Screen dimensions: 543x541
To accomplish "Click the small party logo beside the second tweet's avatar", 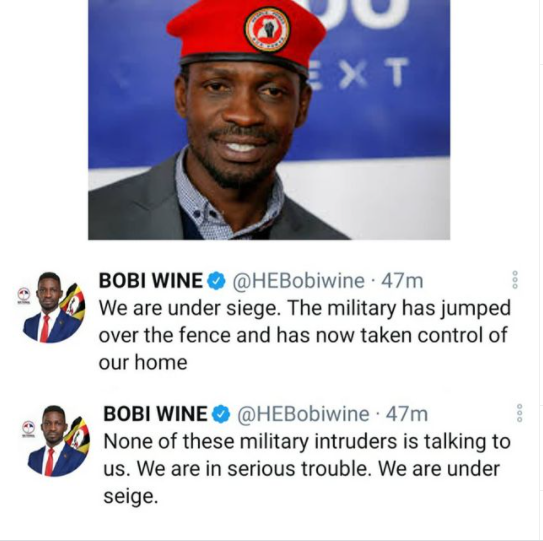I will pyautogui.click(x=29, y=428).
